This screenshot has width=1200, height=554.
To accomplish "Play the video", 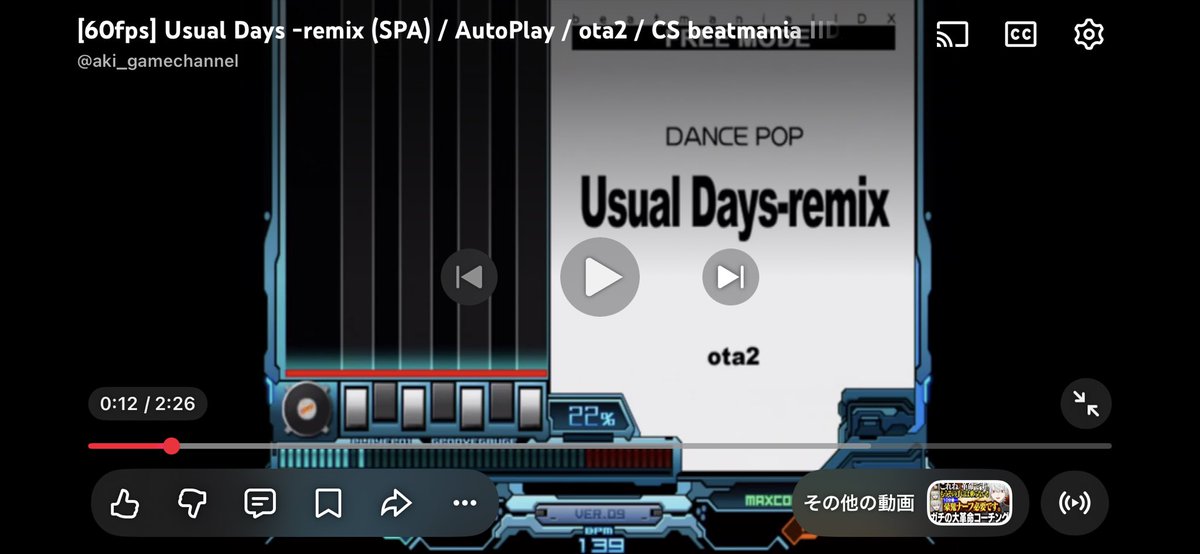I will tap(599, 277).
